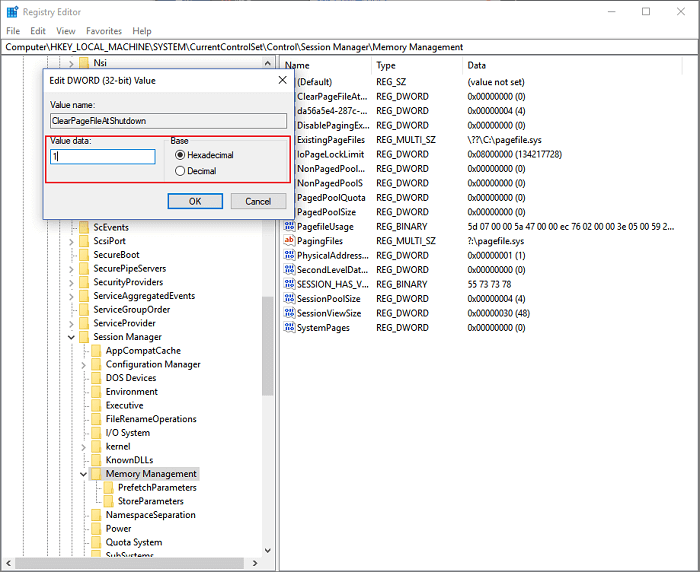Click the tree pane horizontal scrollbar thumb
This screenshot has width=700, height=572.
(129, 563)
